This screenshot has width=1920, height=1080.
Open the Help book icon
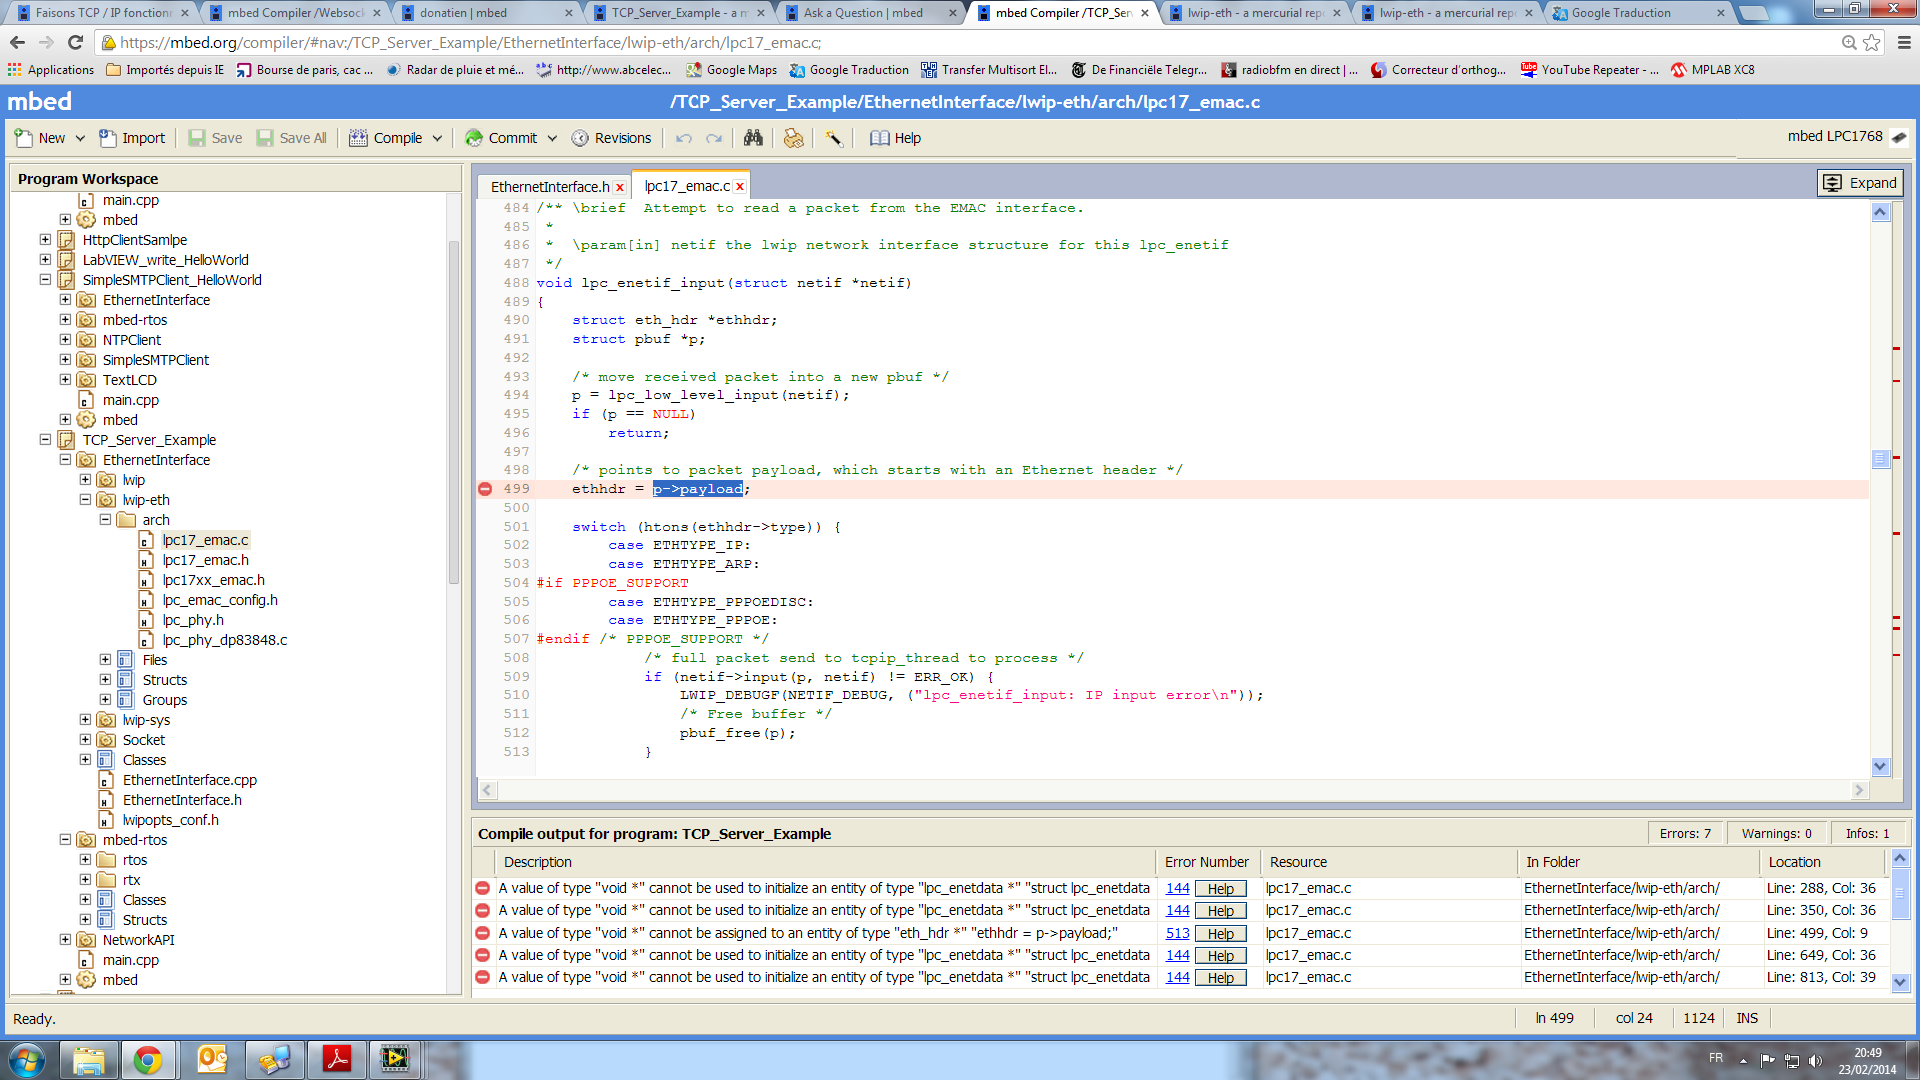[x=879, y=138]
